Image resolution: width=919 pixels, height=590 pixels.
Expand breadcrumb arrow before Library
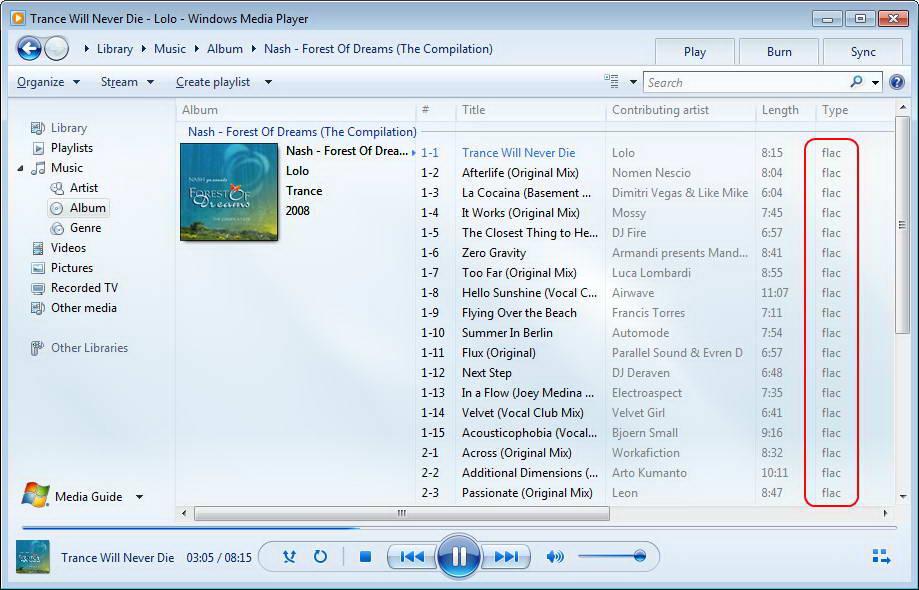coord(87,49)
